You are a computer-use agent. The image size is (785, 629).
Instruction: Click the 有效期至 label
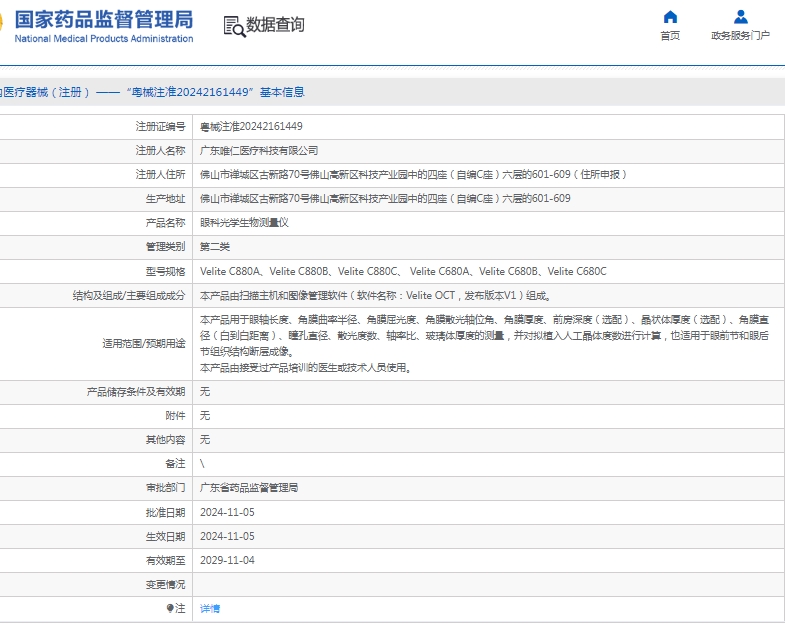tap(165, 560)
